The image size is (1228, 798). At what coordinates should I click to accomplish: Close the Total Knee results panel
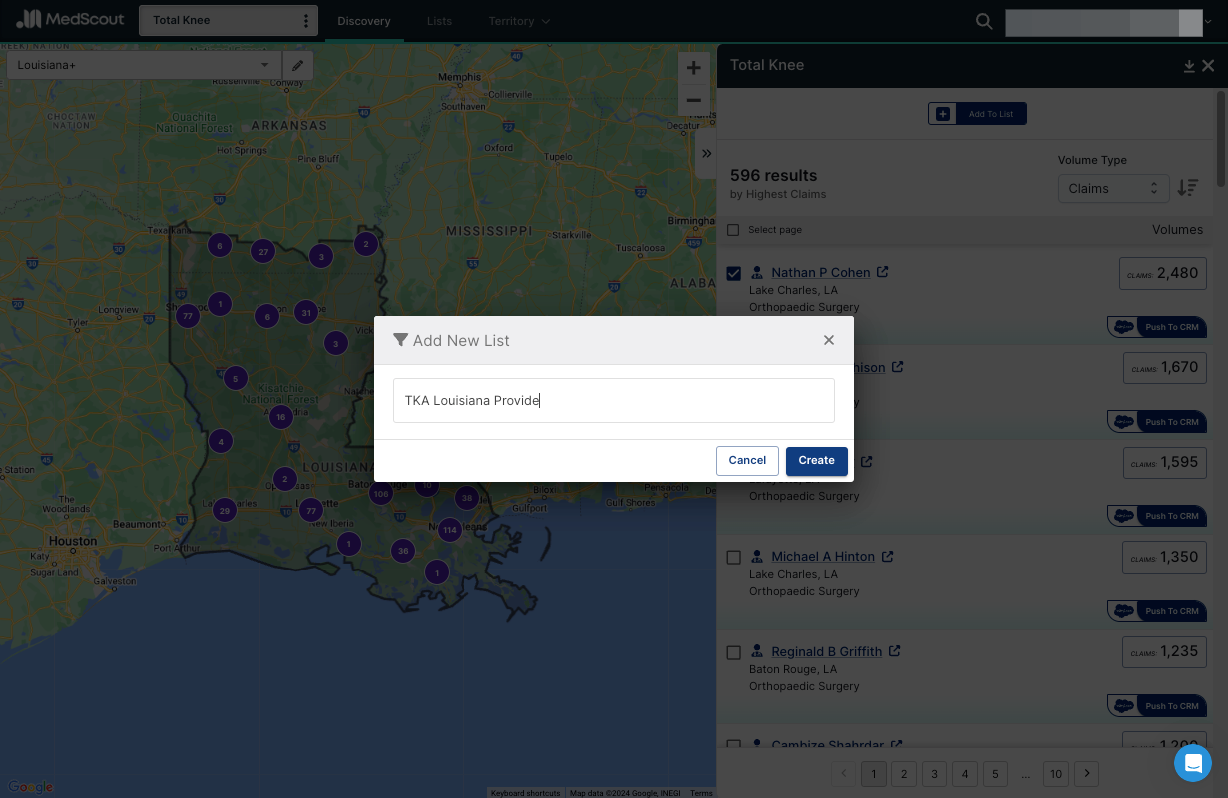pos(1208,66)
